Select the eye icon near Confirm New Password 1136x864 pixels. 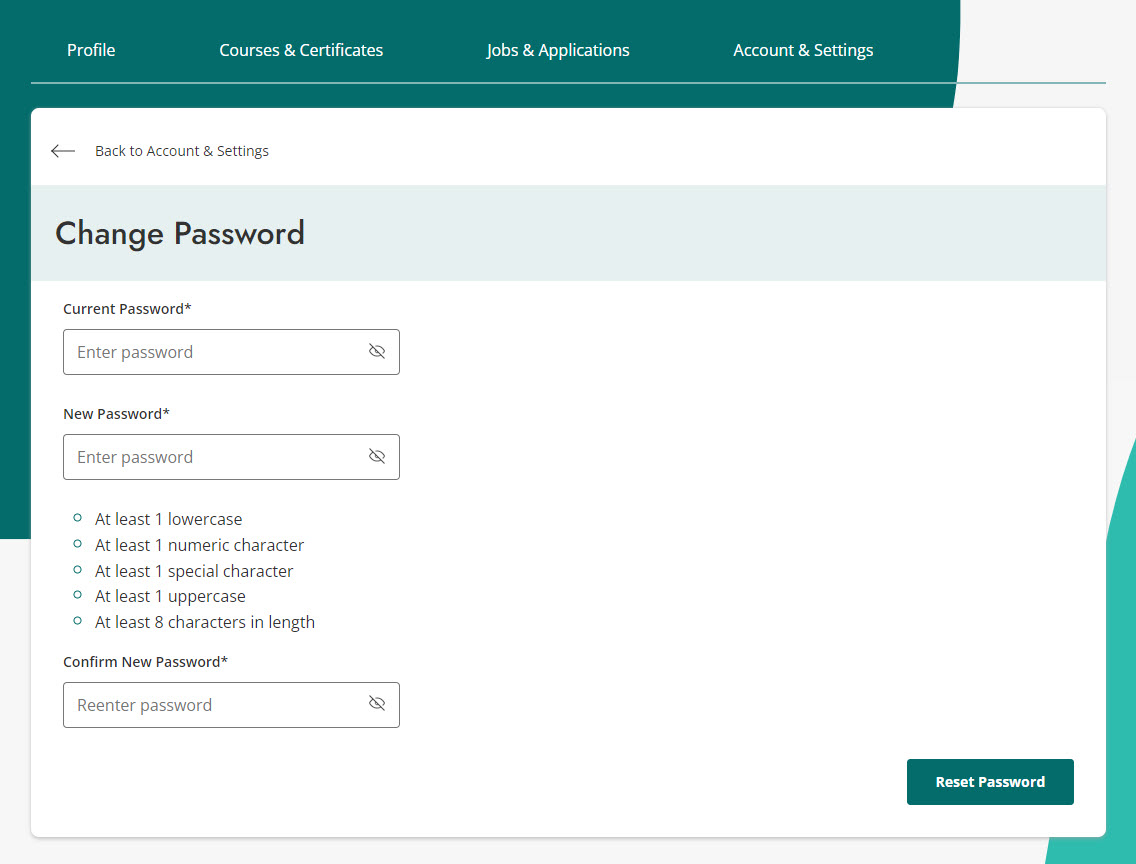click(x=377, y=704)
